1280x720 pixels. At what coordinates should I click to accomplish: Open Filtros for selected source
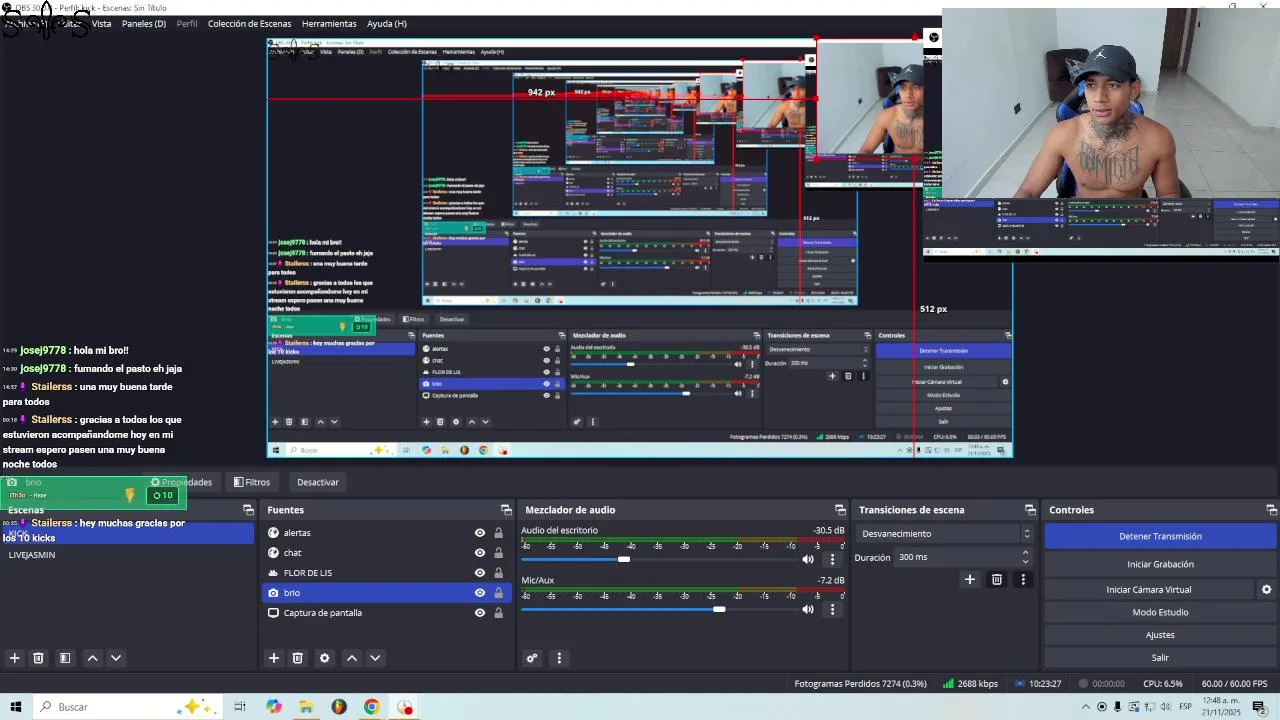click(252, 482)
